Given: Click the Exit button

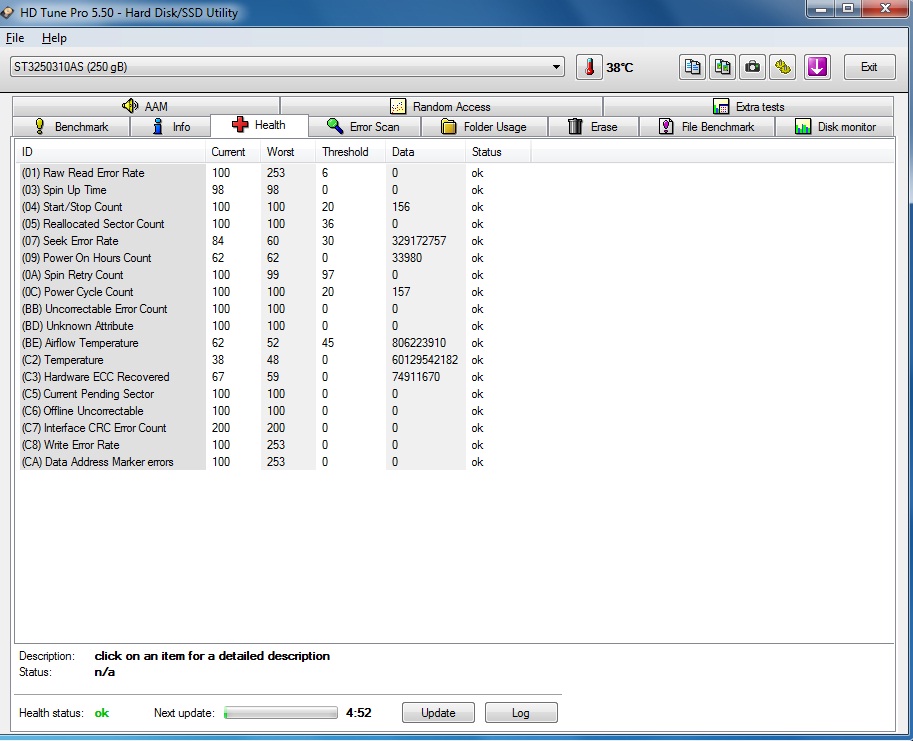Looking at the screenshot, I should [869, 67].
